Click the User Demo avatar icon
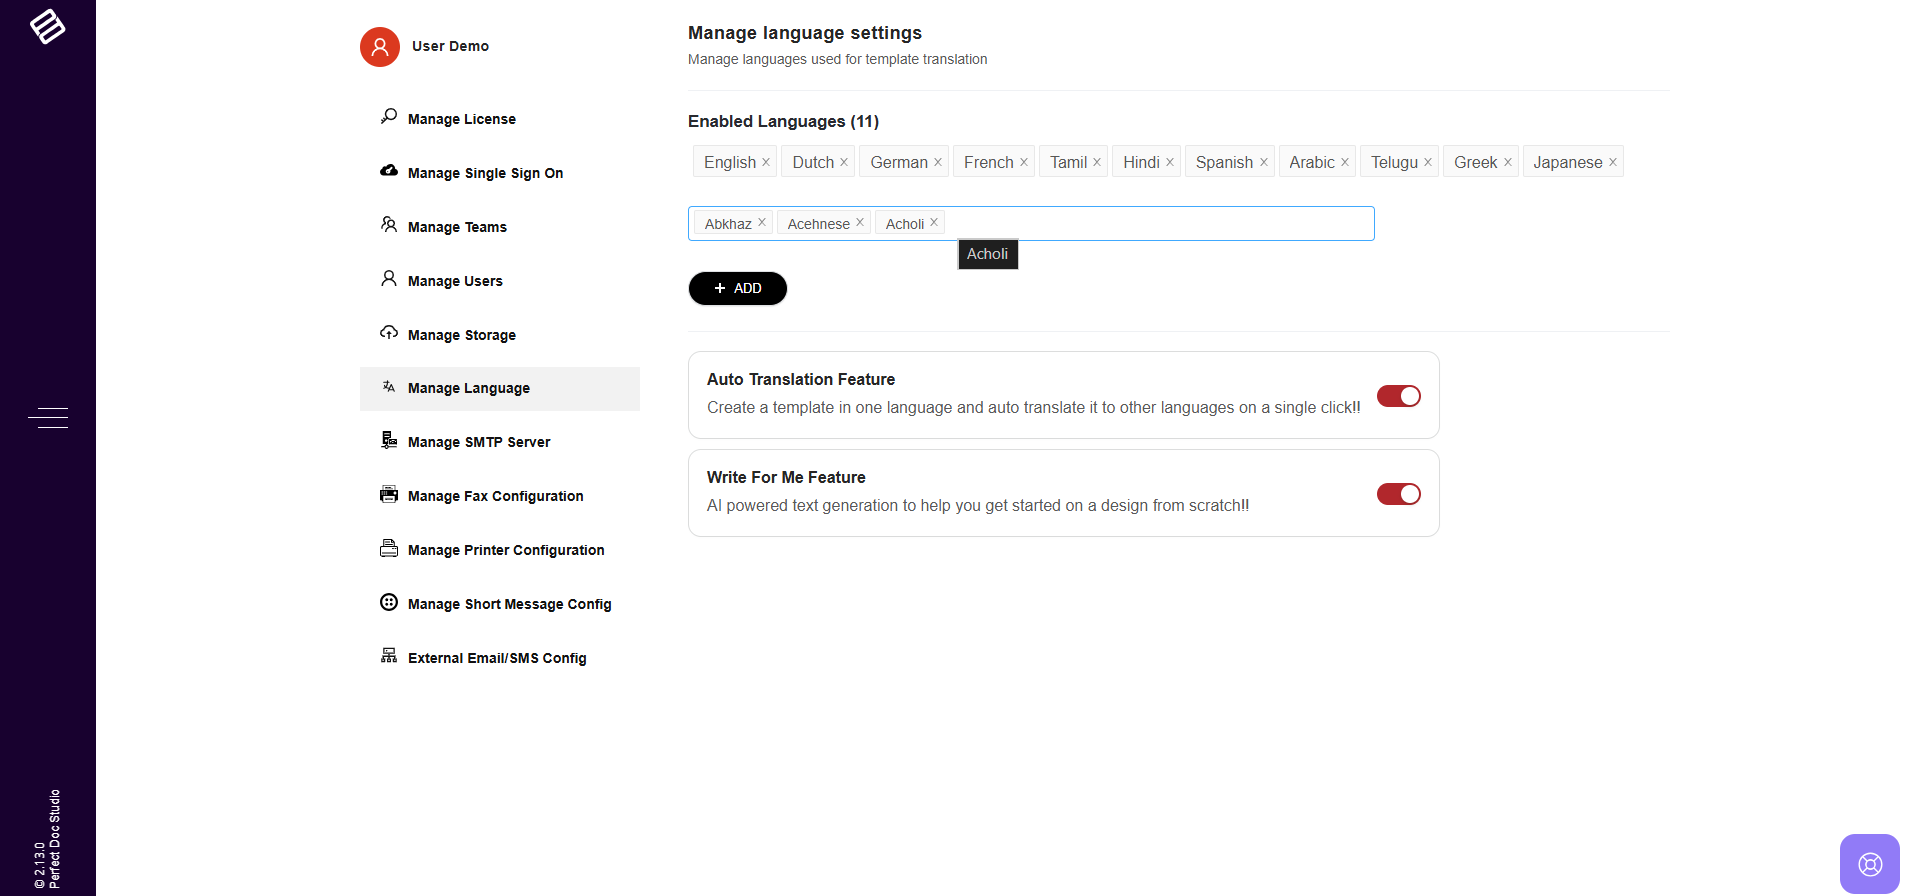This screenshot has height=896, width=1919. point(380,47)
